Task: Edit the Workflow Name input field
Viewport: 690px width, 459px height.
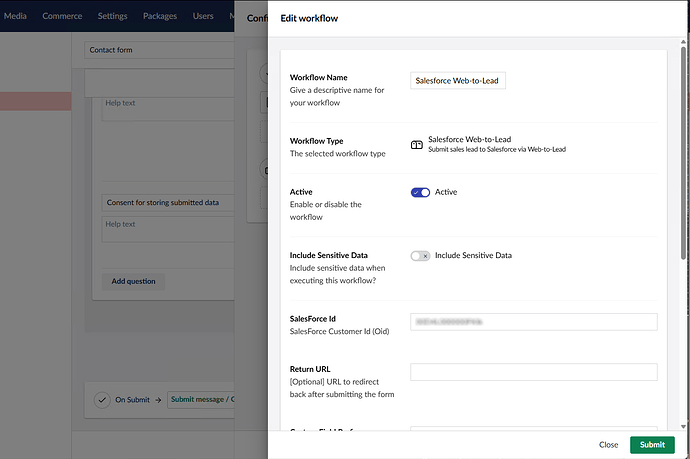Action: [x=458, y=81]
